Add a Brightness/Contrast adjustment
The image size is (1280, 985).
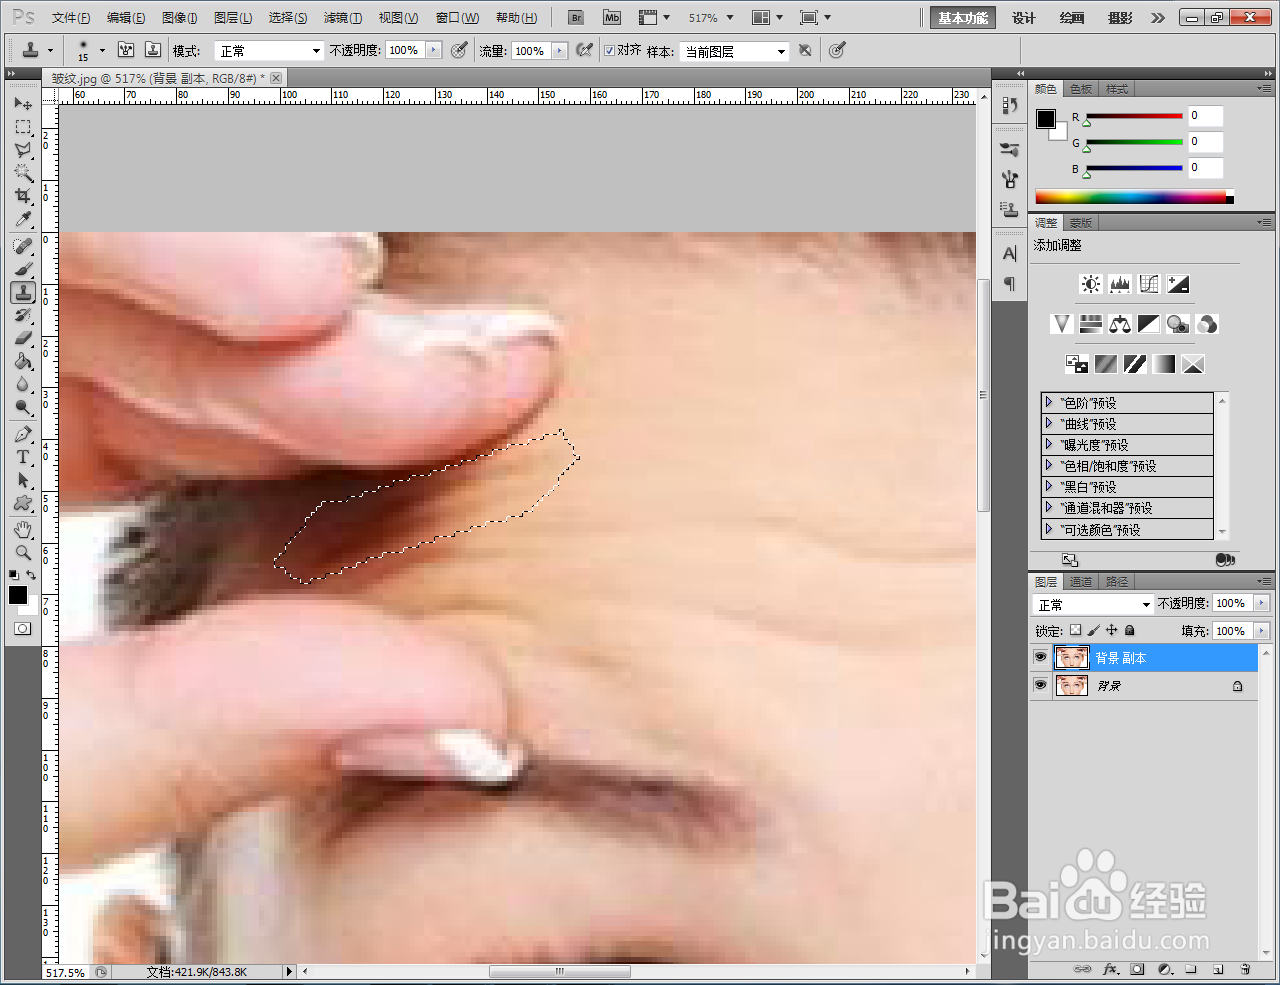(x=1090, y=284)
